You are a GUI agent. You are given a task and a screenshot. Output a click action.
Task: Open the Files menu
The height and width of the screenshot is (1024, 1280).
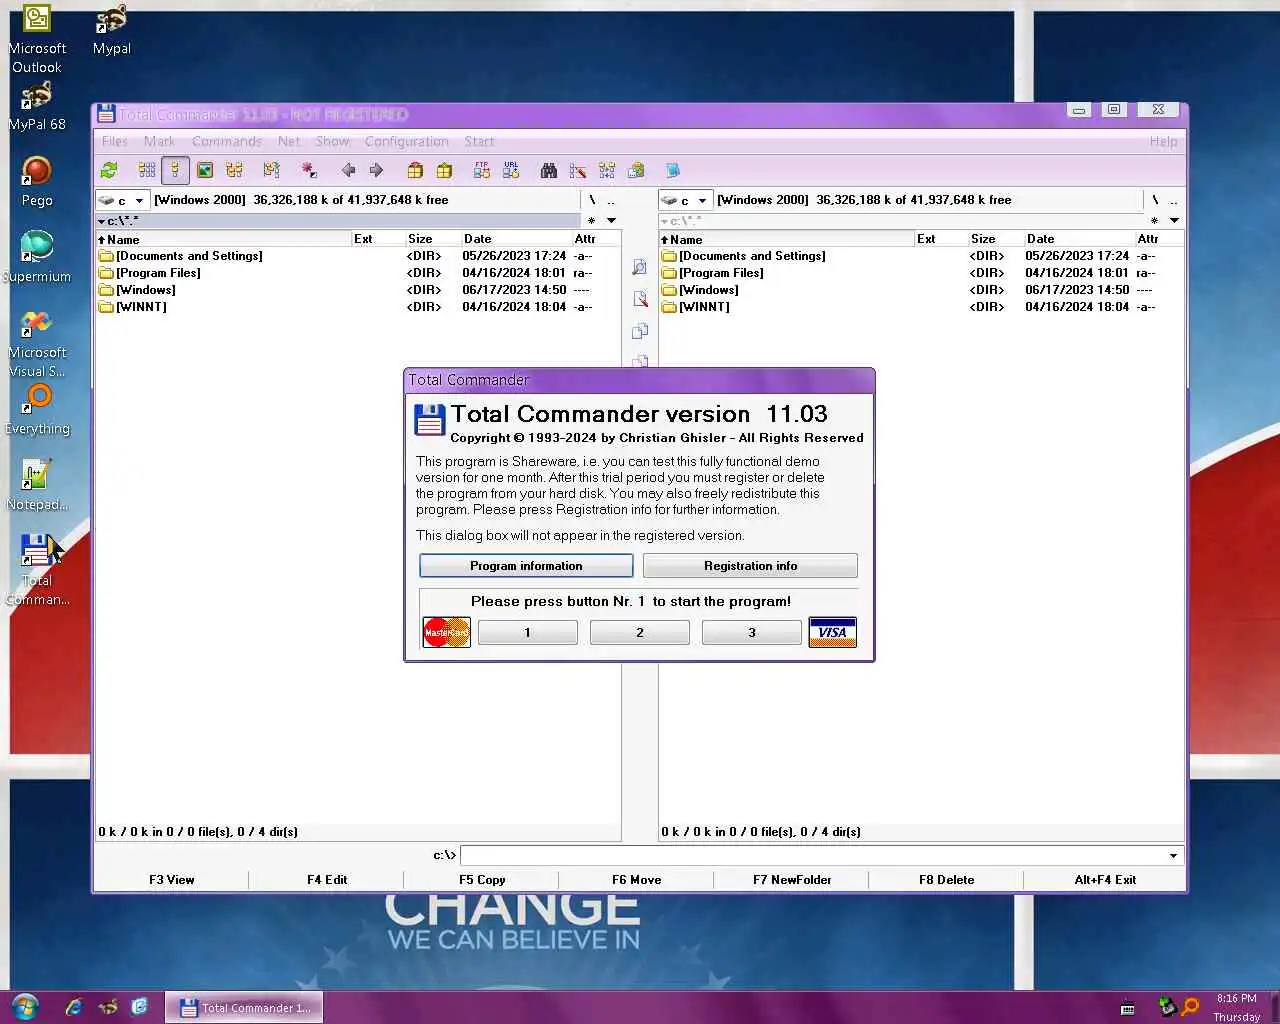pos(115,141)
